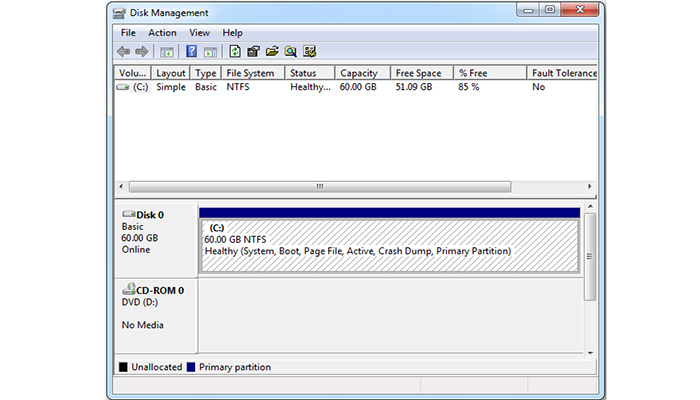Viewport: 700px width, 400px height.
Task: Open Help via blue question mark icon
Action: tap(191, 52)
